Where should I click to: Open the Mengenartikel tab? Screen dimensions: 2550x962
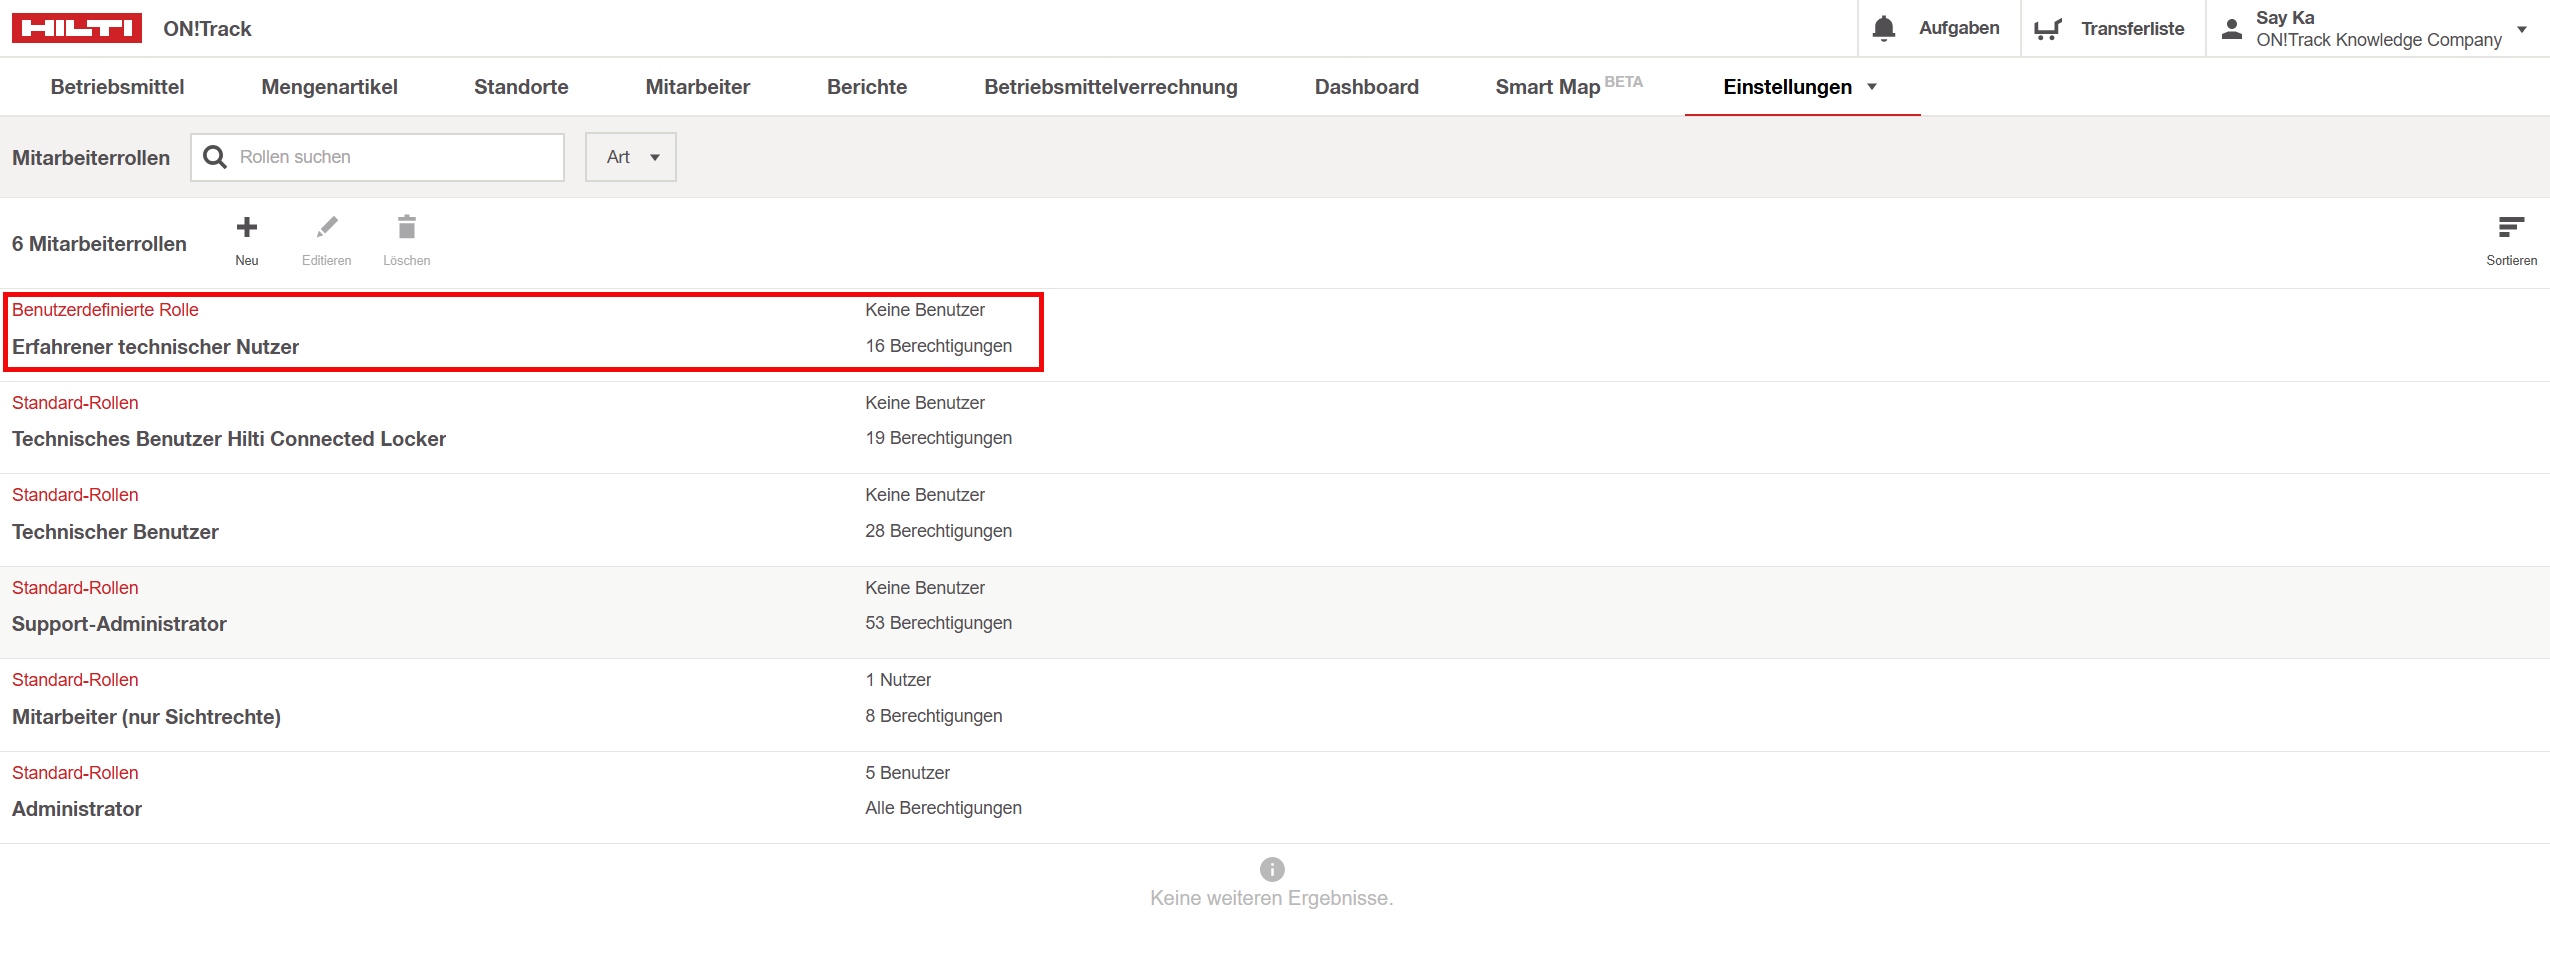tap(329, 87)
